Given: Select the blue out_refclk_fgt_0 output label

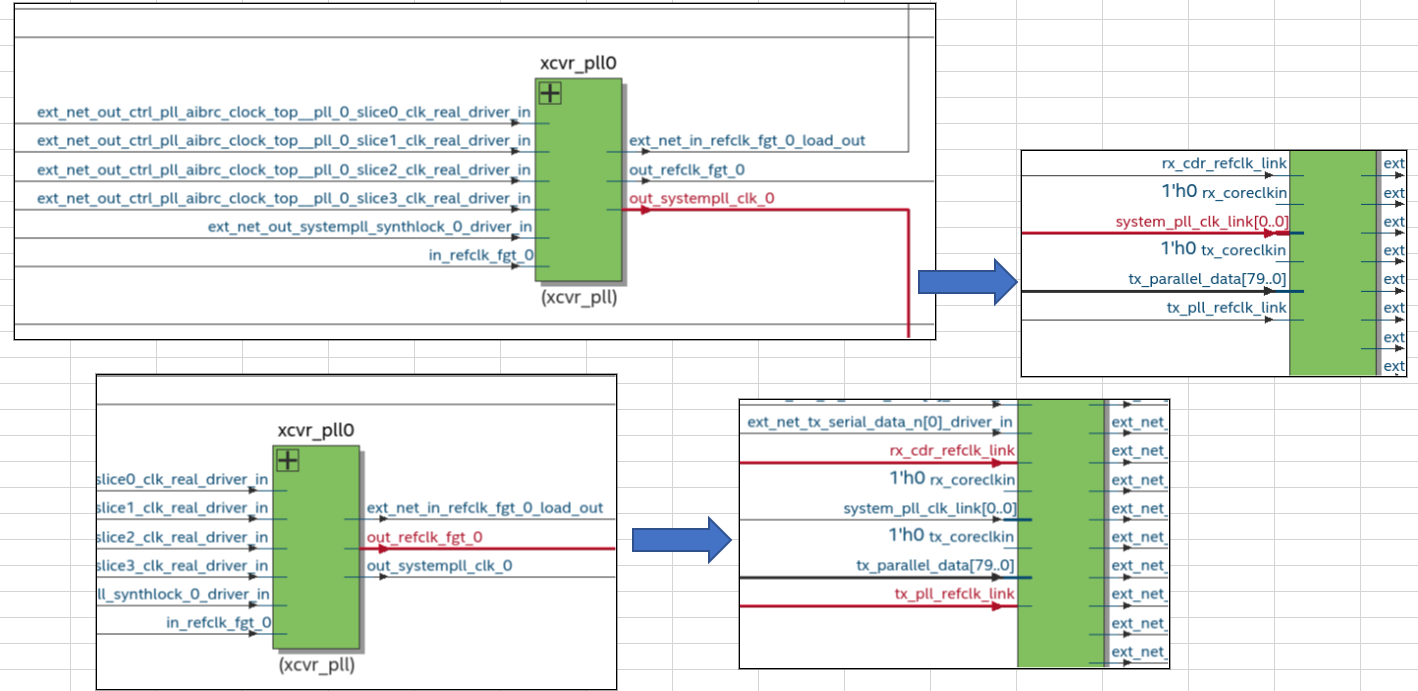Looking at the screenshot, I should (x=687, y=170).
